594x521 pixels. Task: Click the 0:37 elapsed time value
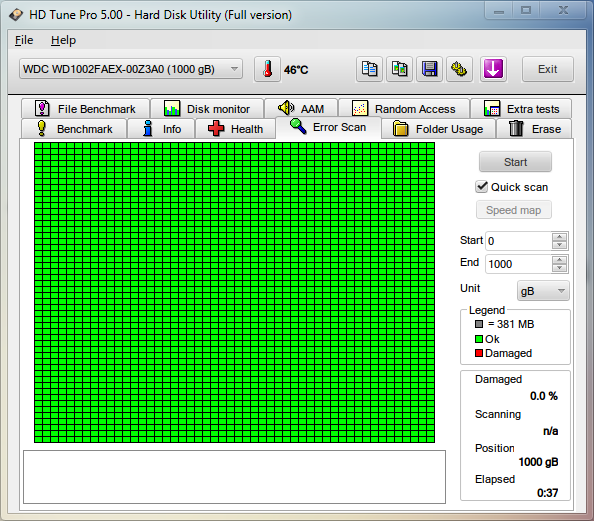click(547, 493)
